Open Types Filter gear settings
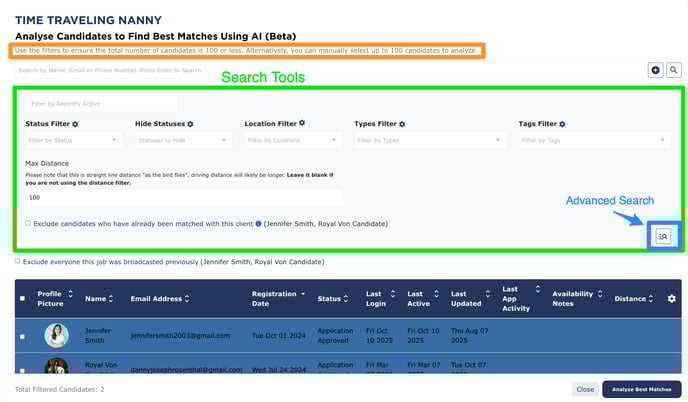This screenshot has height=402, width=688. tap(402, 123)
